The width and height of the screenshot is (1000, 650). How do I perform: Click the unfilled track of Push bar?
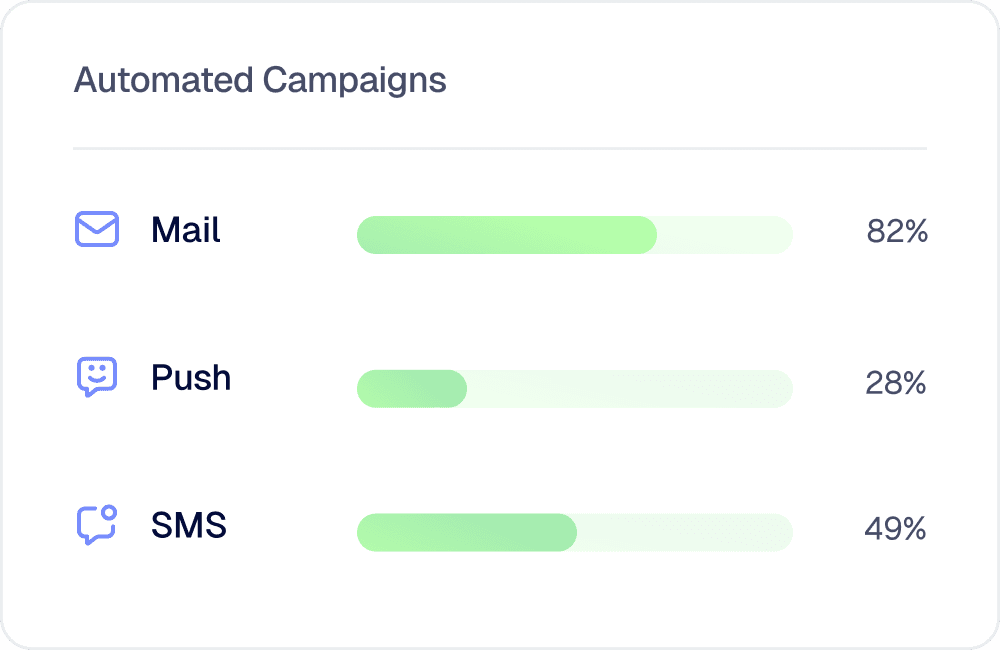[x=630, y=388]
